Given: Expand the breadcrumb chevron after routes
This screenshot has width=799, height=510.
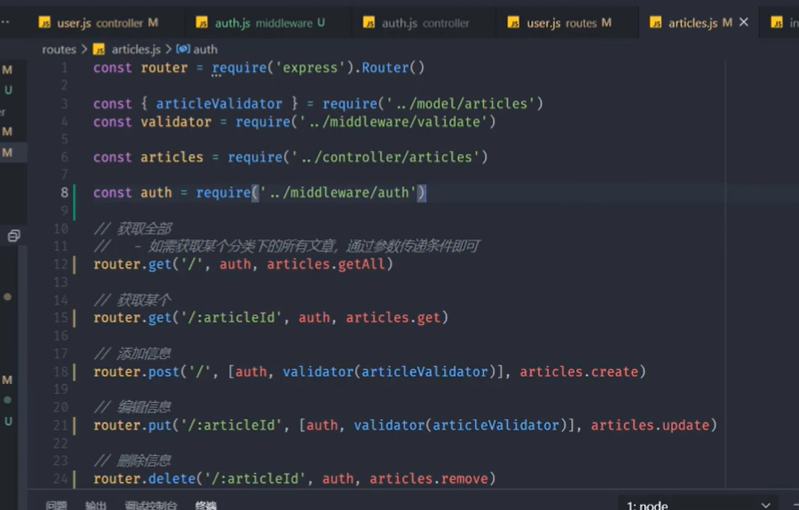Looking at the screenshot, I should tap(85, 49).
